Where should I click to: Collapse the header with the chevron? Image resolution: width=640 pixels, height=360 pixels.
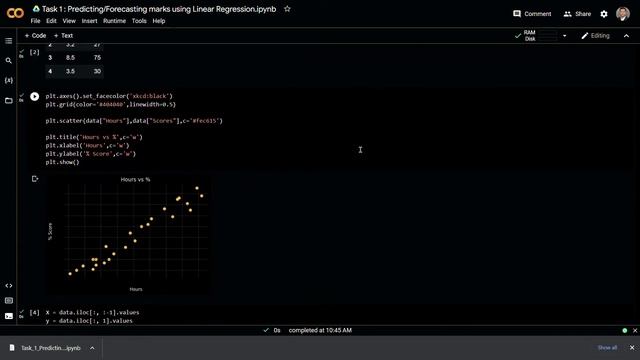pyautogui.click(x=626, y=36)
